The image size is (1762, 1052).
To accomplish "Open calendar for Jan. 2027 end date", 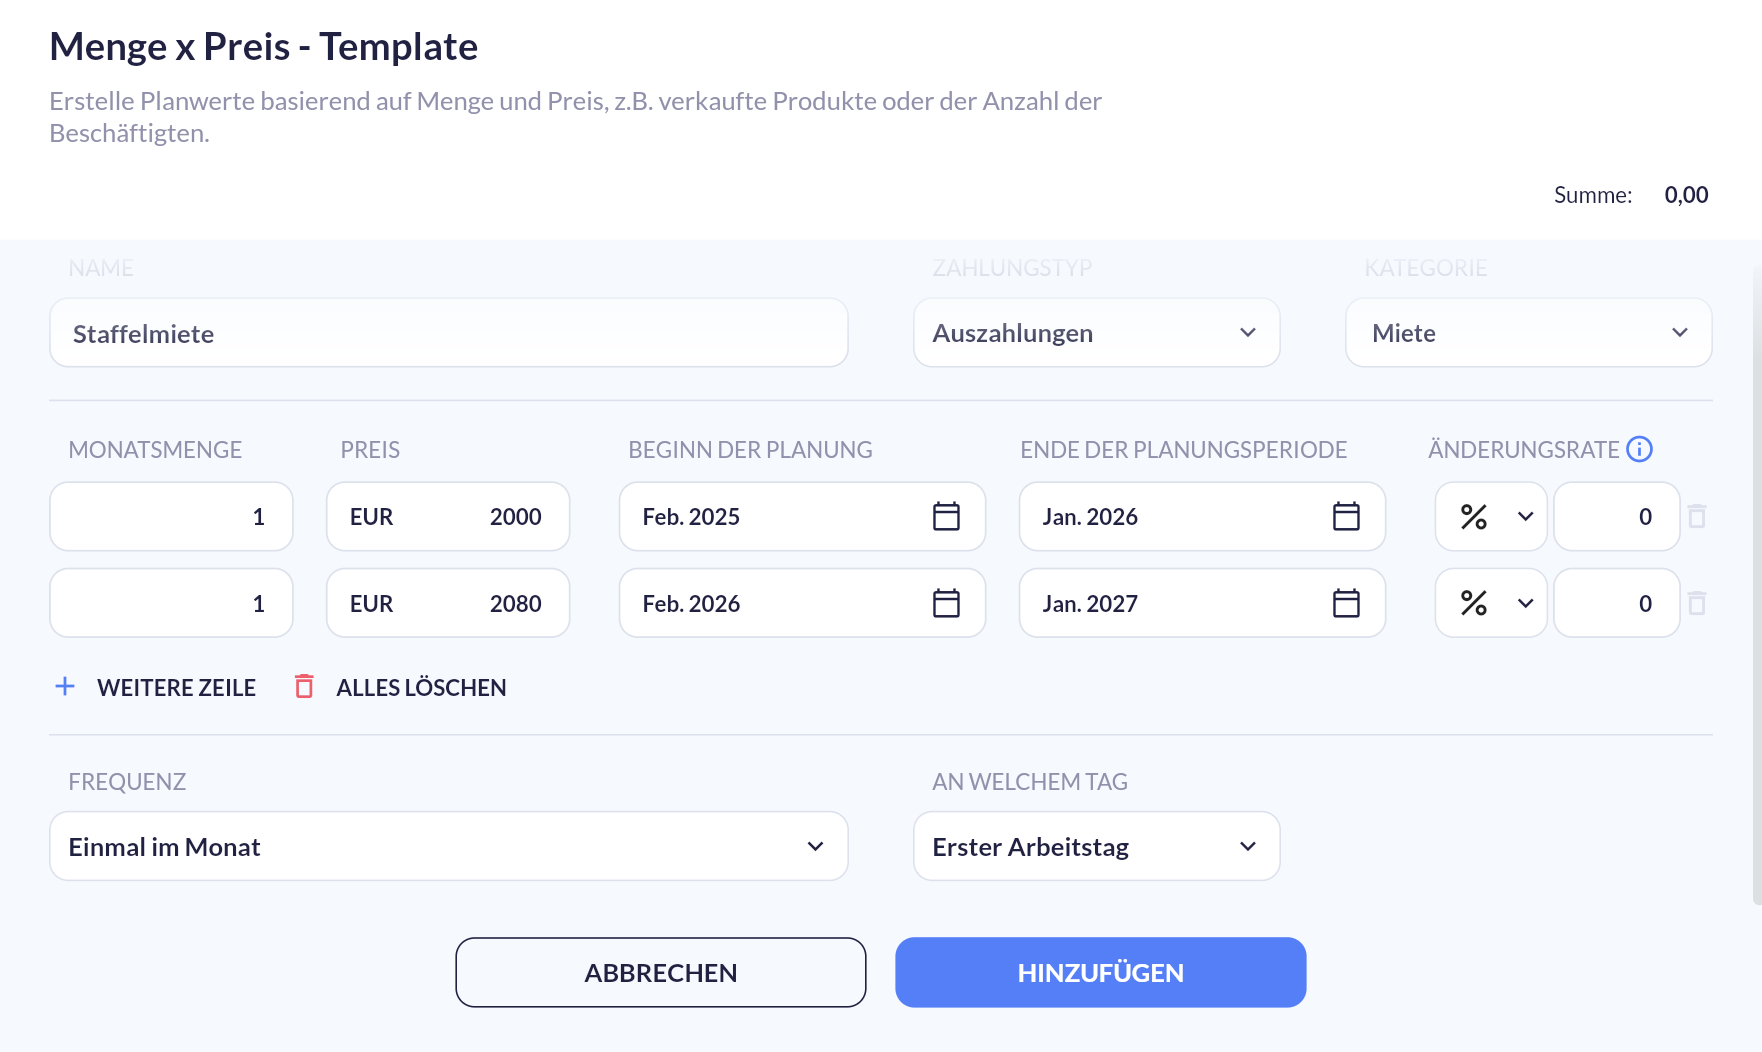I will tap(1346, 603).
